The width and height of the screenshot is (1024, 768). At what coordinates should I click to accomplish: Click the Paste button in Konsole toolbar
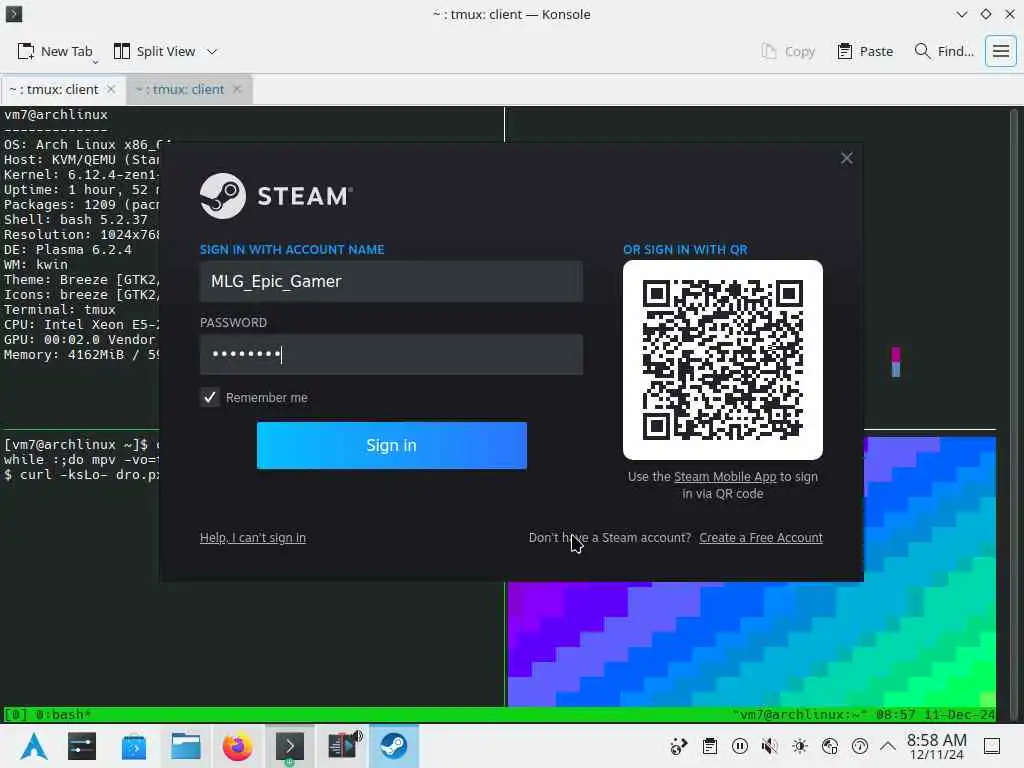865,51
